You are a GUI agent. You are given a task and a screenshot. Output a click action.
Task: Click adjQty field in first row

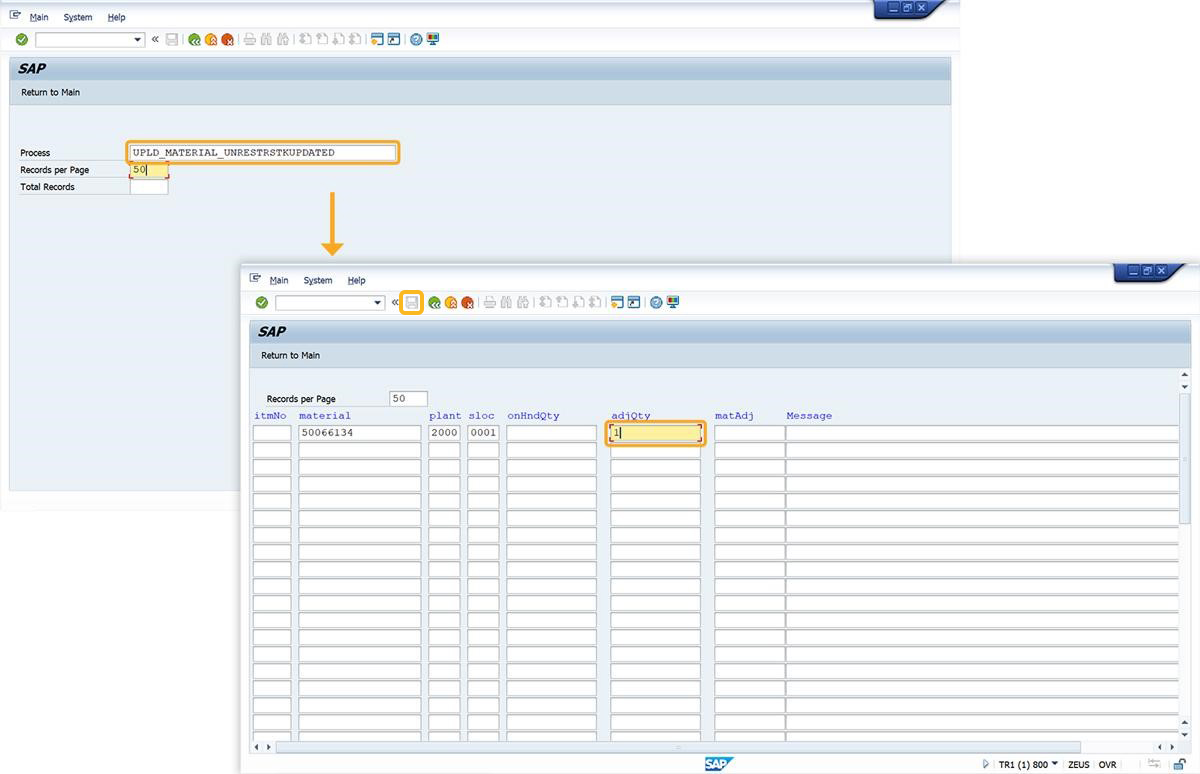point(656,433)
